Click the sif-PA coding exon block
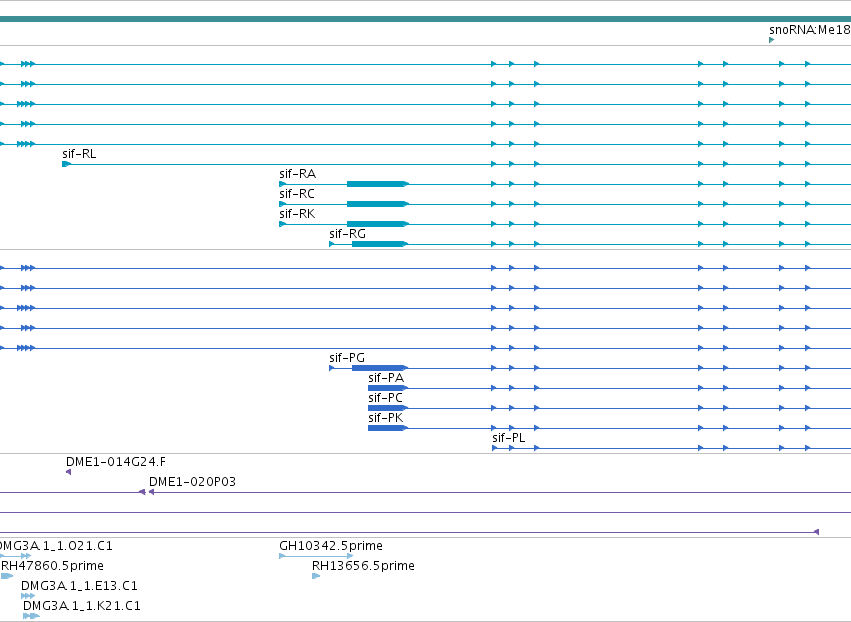The height and width of the screenshot is (622, 851). [x=387, y=388]
